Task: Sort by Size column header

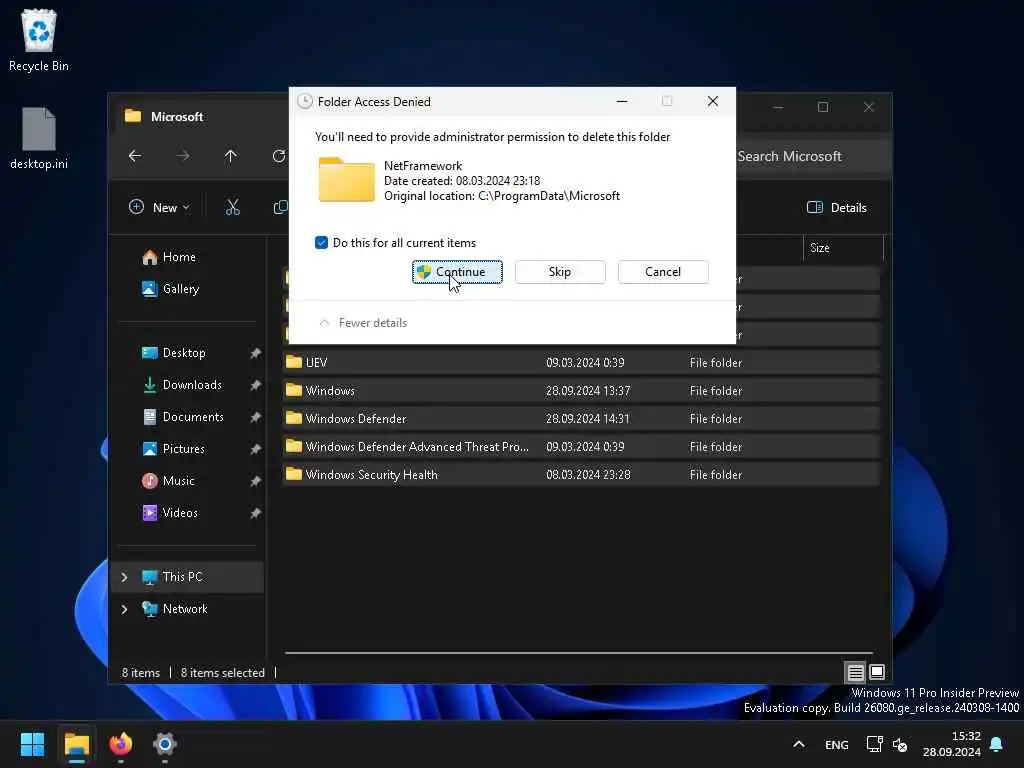Action: pyautogui.click(x=842, y=248)
